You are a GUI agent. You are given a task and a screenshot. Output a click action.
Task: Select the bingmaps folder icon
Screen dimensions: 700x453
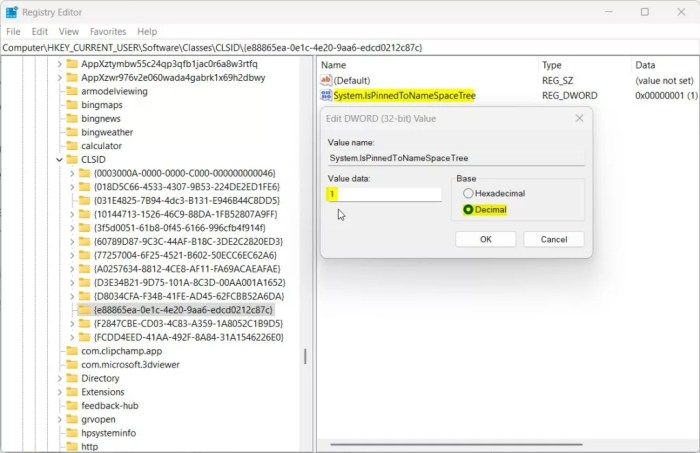pyautogui.click(x=72, y=105)
